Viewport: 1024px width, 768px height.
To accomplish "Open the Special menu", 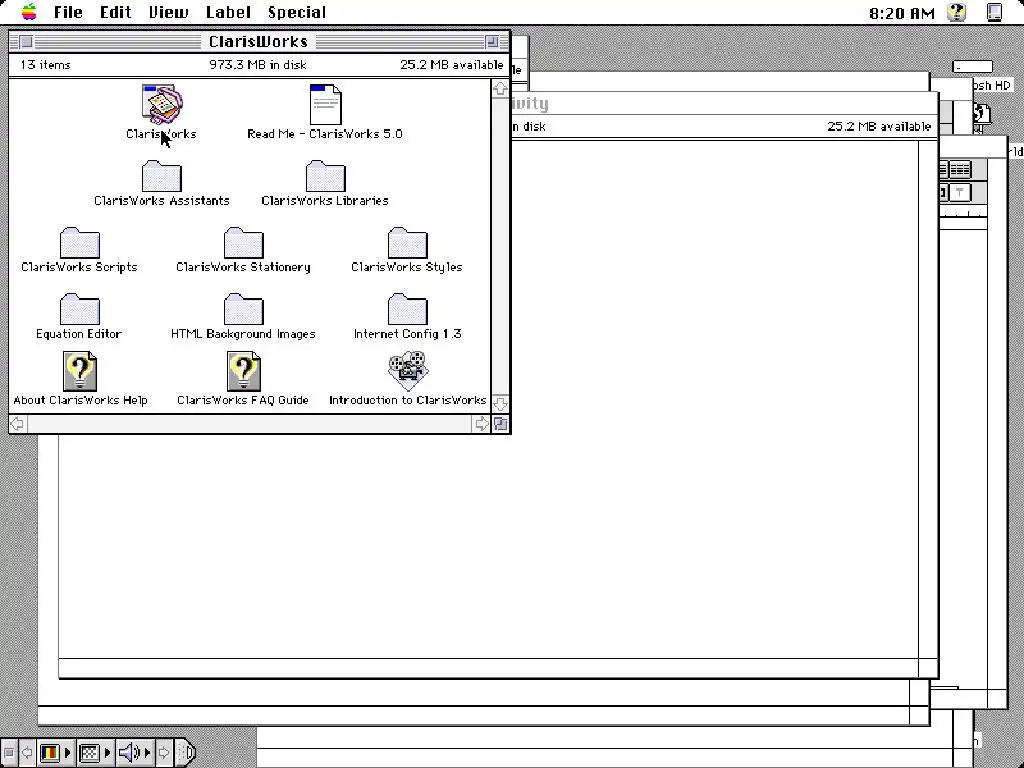I will coord(296,12).
